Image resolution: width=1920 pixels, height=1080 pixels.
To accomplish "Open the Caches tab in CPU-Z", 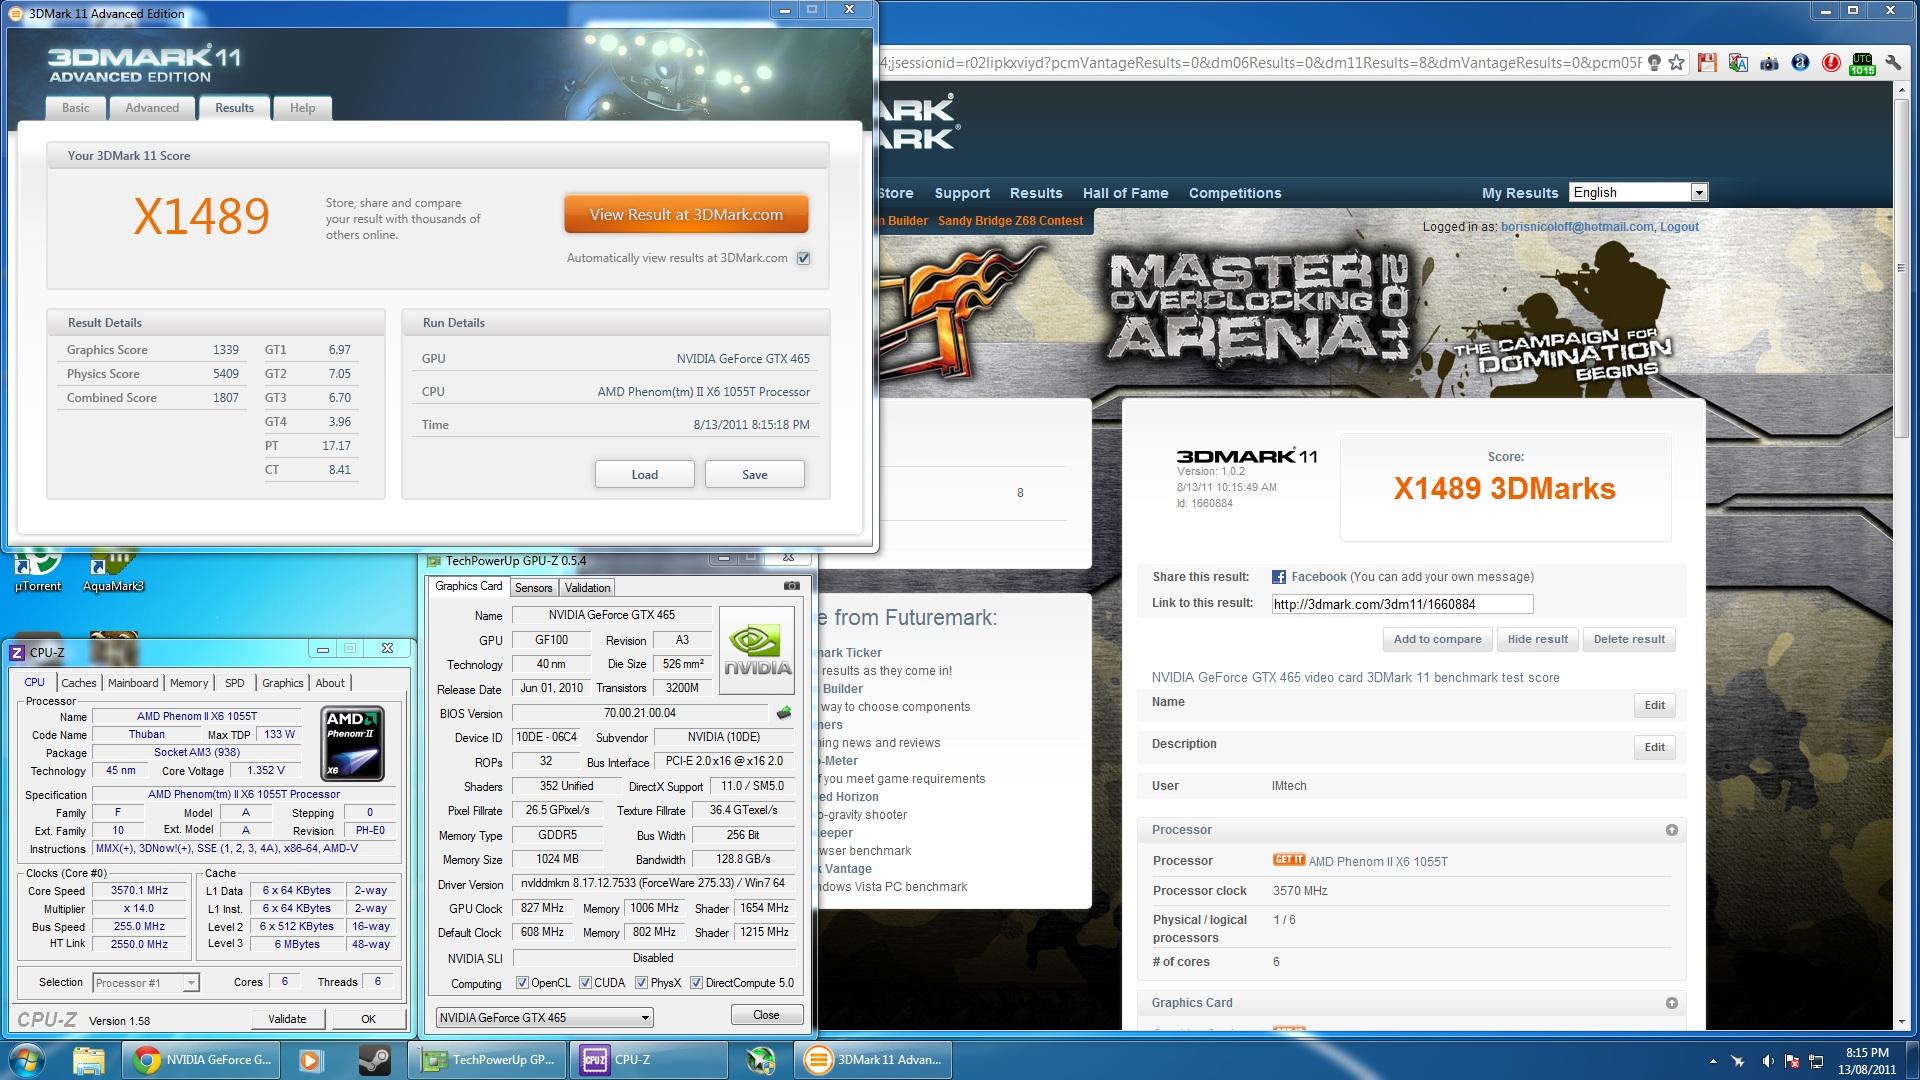I will (79, 683).
